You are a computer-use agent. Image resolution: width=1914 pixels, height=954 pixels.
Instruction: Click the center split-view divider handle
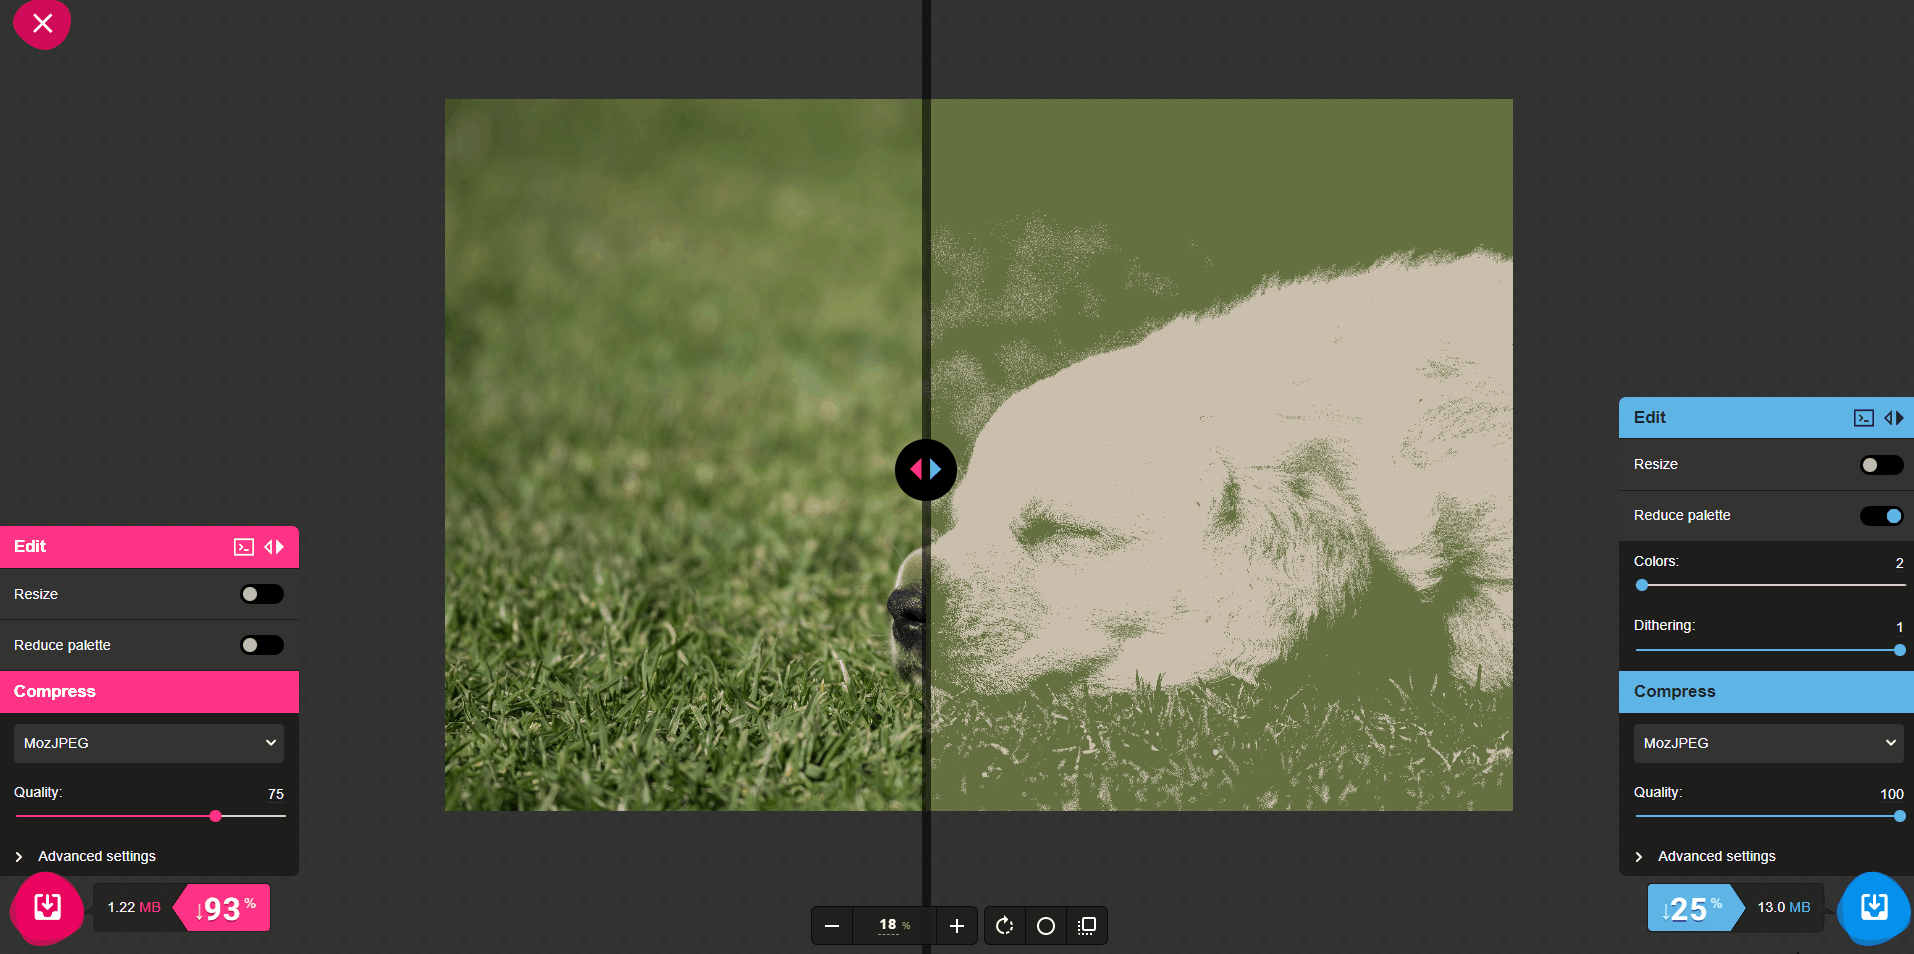[x=926, y=470]
